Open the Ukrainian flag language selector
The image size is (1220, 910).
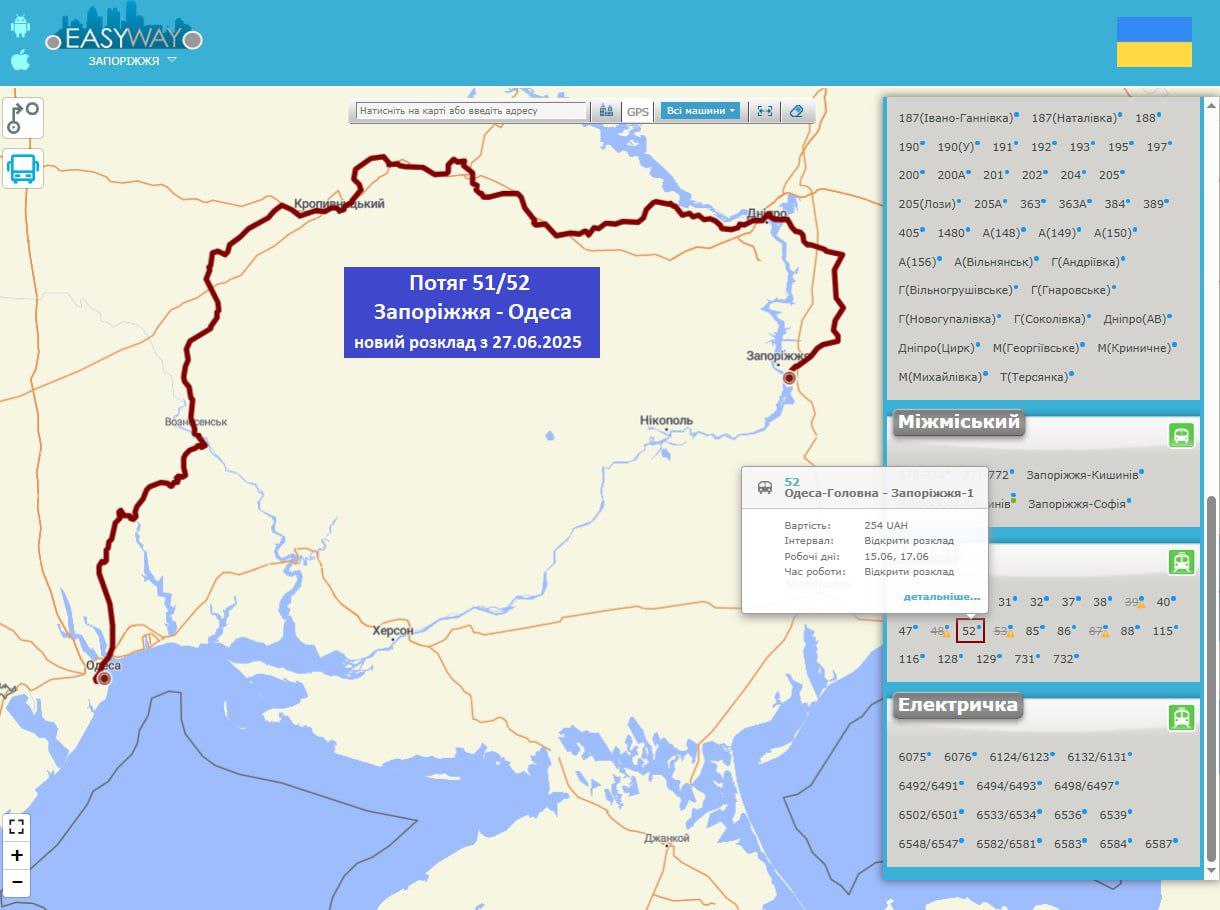1154,42
